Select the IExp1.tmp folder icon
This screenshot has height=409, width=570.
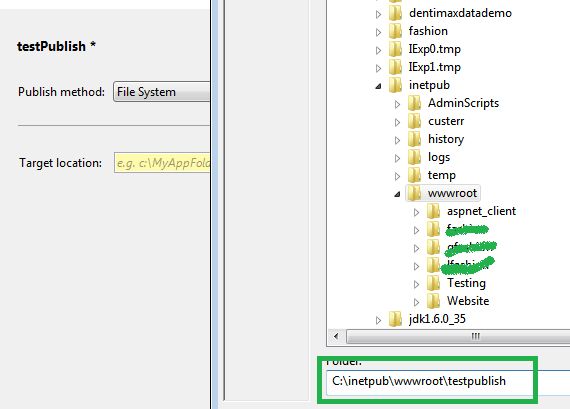click(x=395, y=67)
